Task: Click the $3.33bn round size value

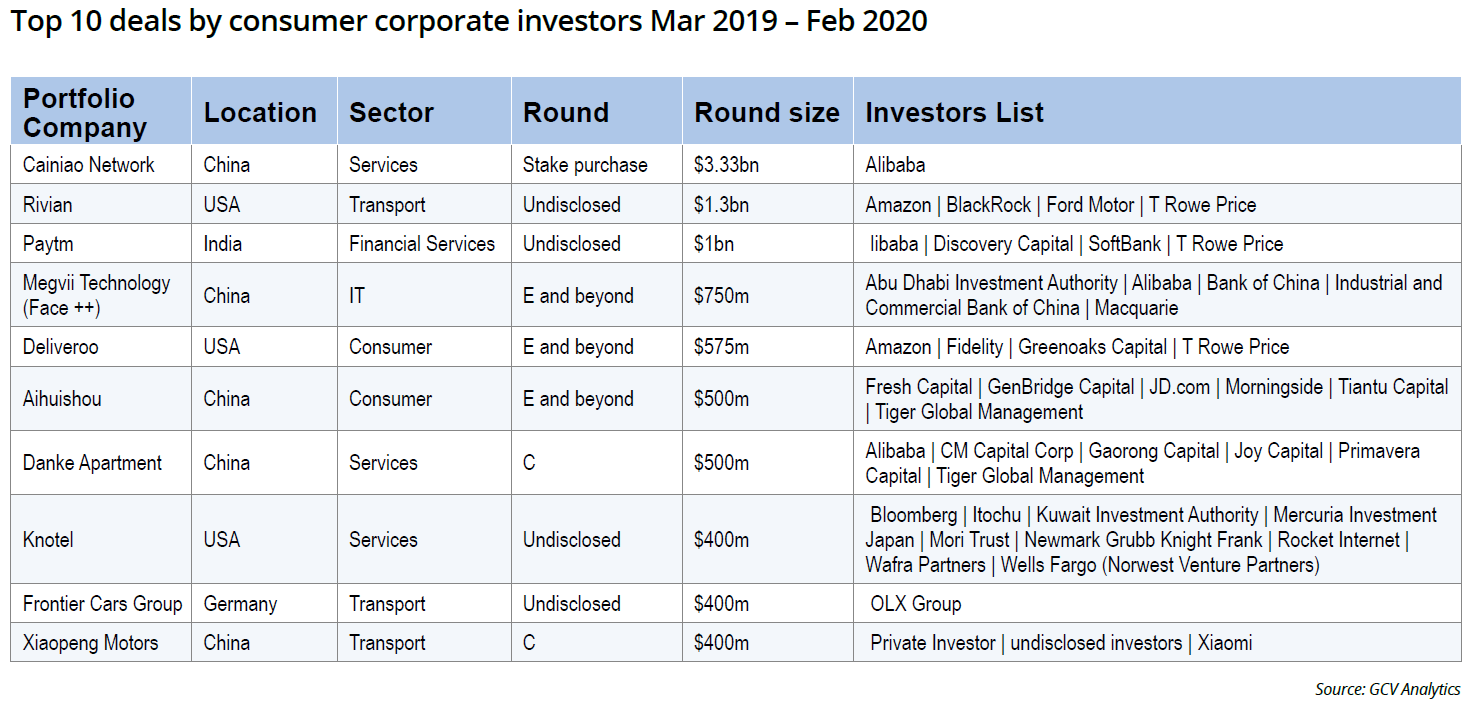Action: [726, 165]
